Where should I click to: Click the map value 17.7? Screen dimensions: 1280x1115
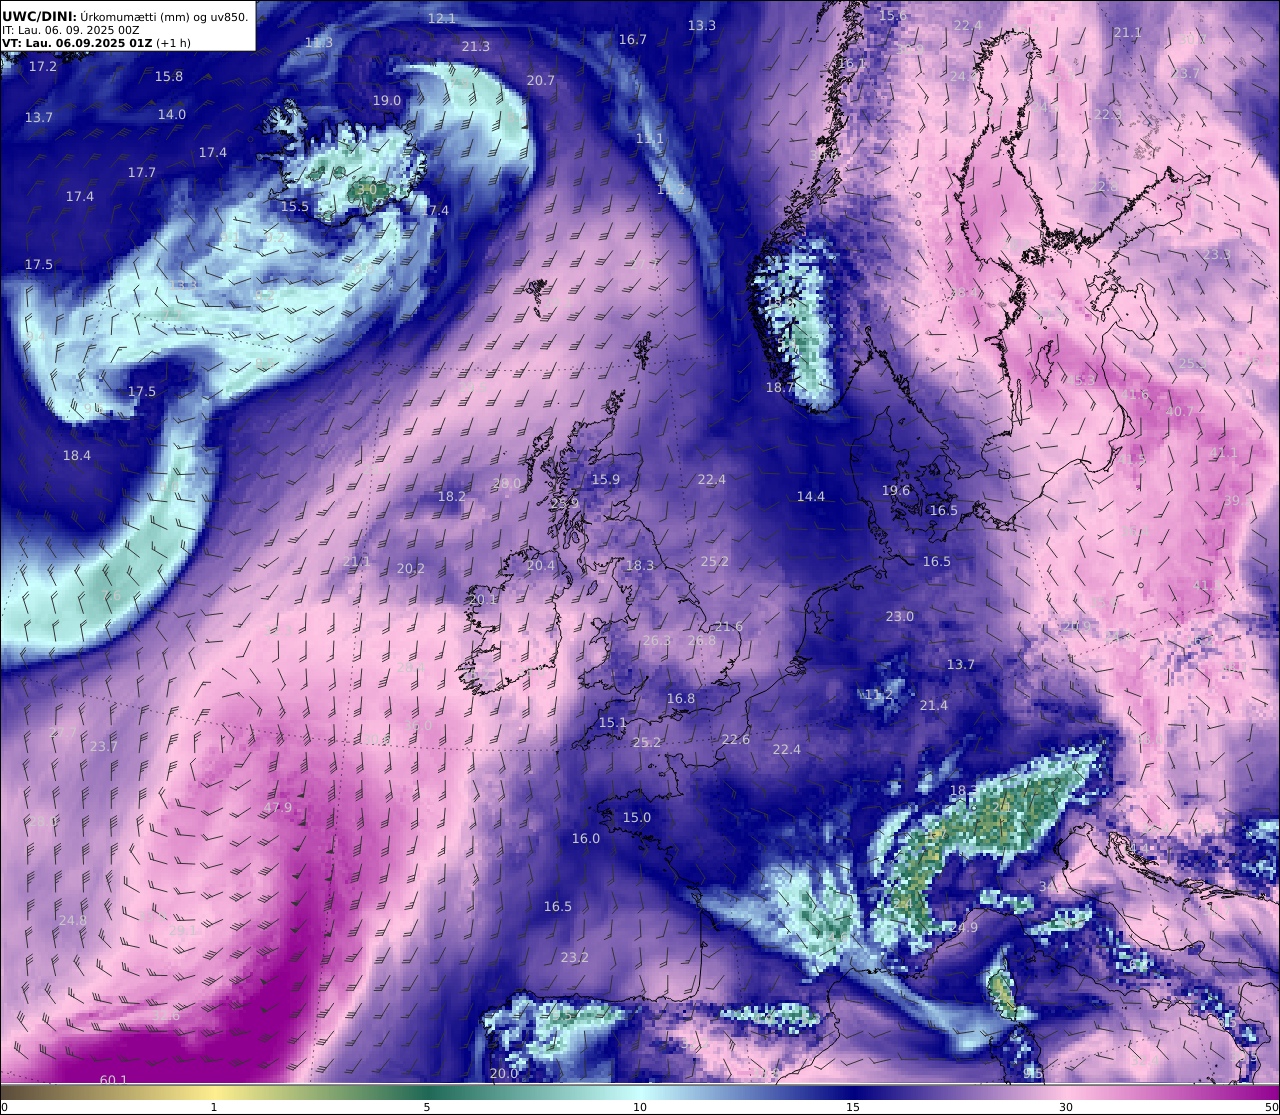(x=142, y=172)
